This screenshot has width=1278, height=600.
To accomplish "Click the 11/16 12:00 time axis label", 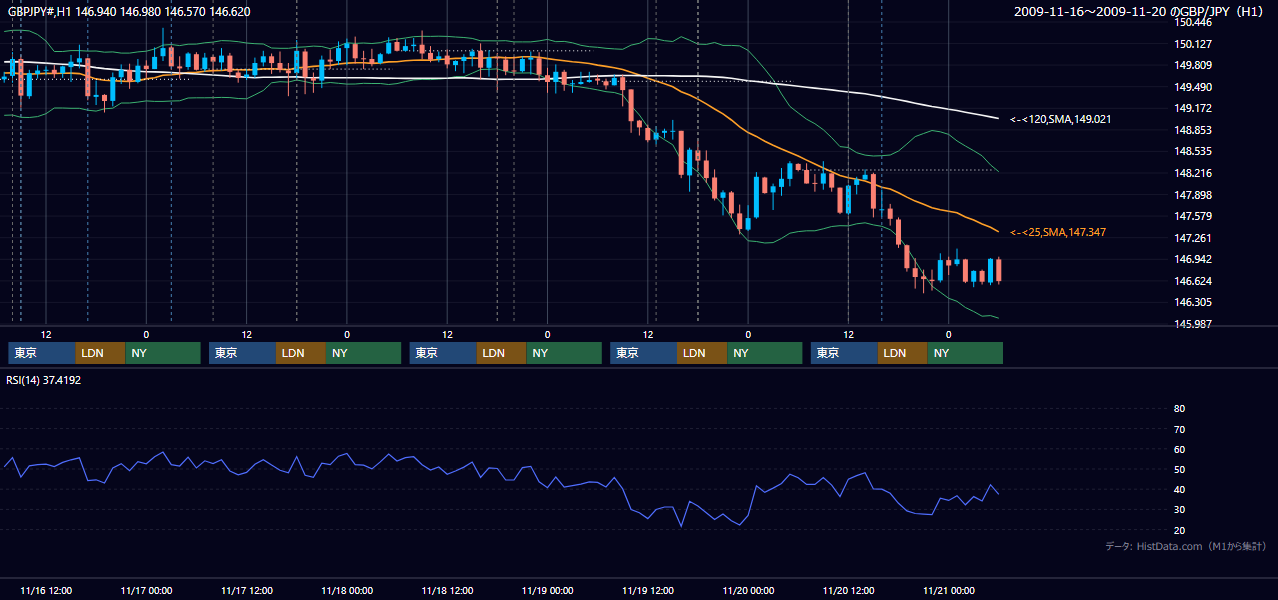I will pos(46,590).
